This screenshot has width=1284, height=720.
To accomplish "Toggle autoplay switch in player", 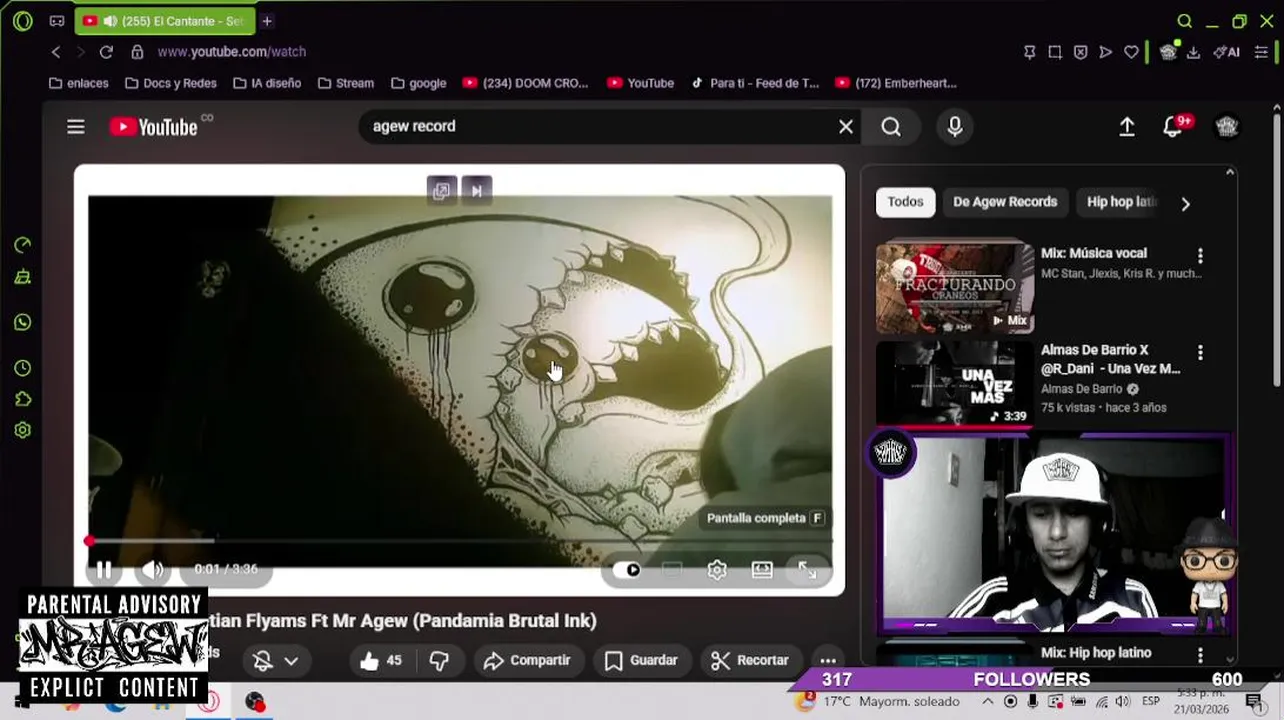I will pyautogui.click(x=629, y=570).
